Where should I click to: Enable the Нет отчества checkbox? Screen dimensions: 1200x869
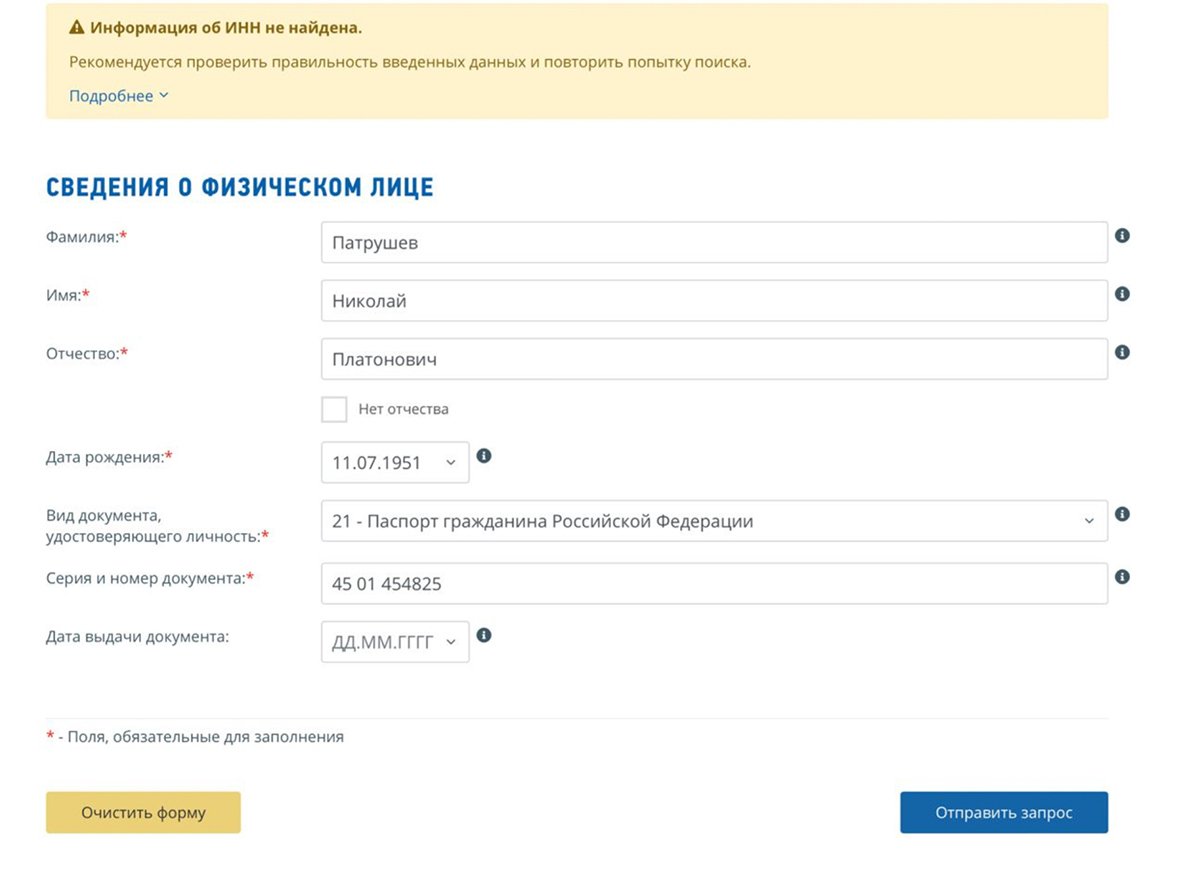[x=334, y=409]
